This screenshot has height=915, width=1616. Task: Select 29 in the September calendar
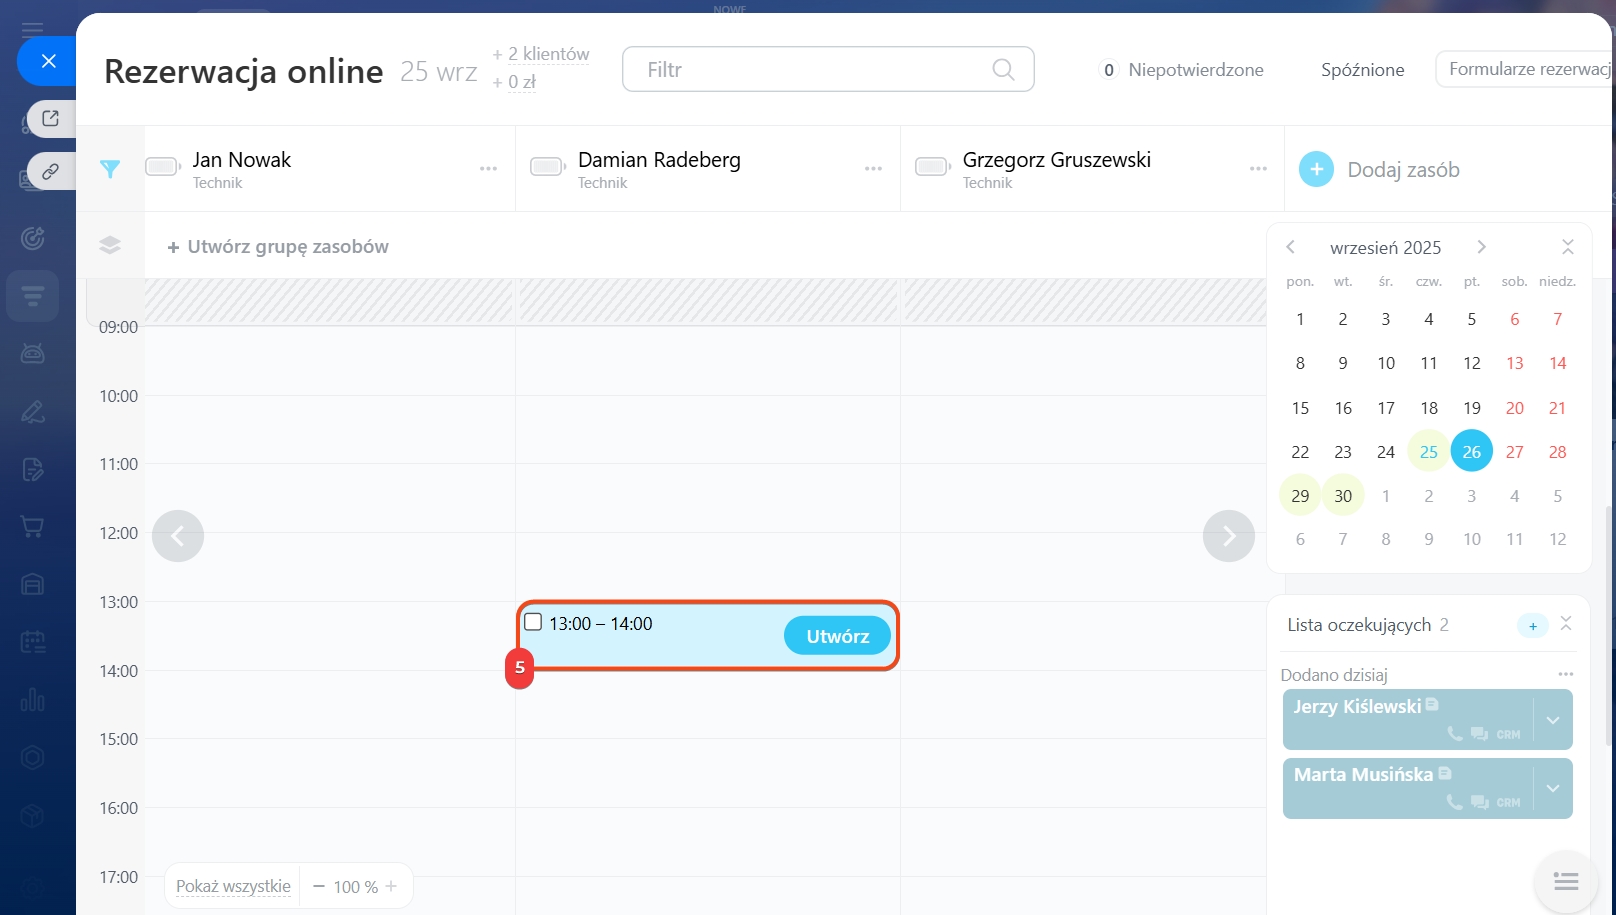1300,496
